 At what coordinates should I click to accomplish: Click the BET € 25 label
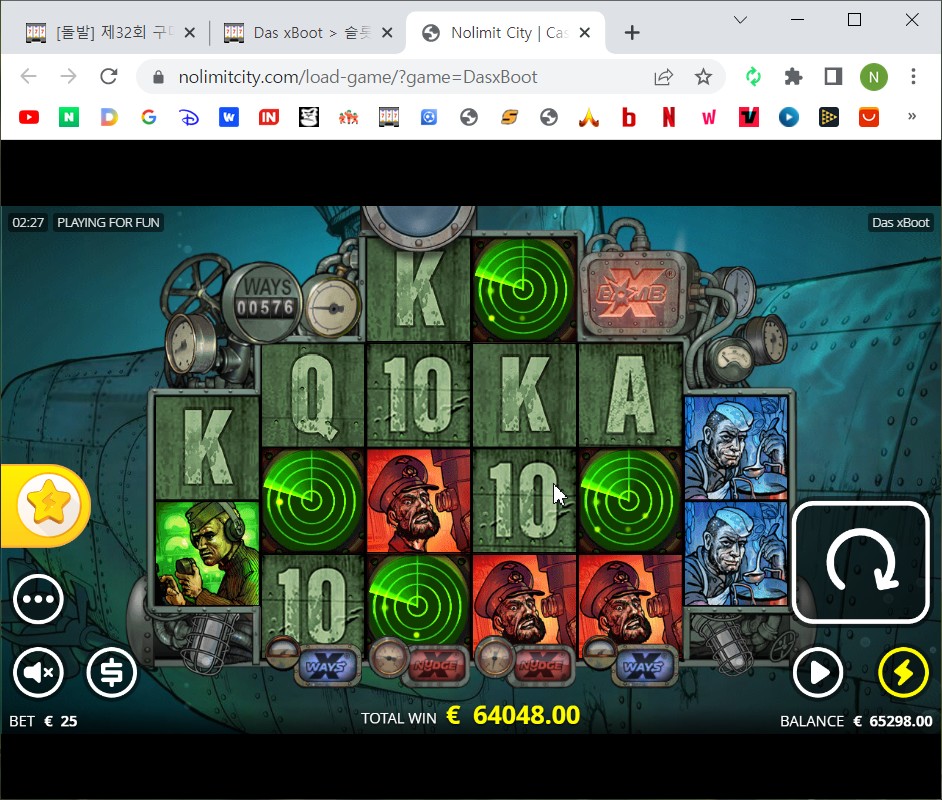coord(43,721)
